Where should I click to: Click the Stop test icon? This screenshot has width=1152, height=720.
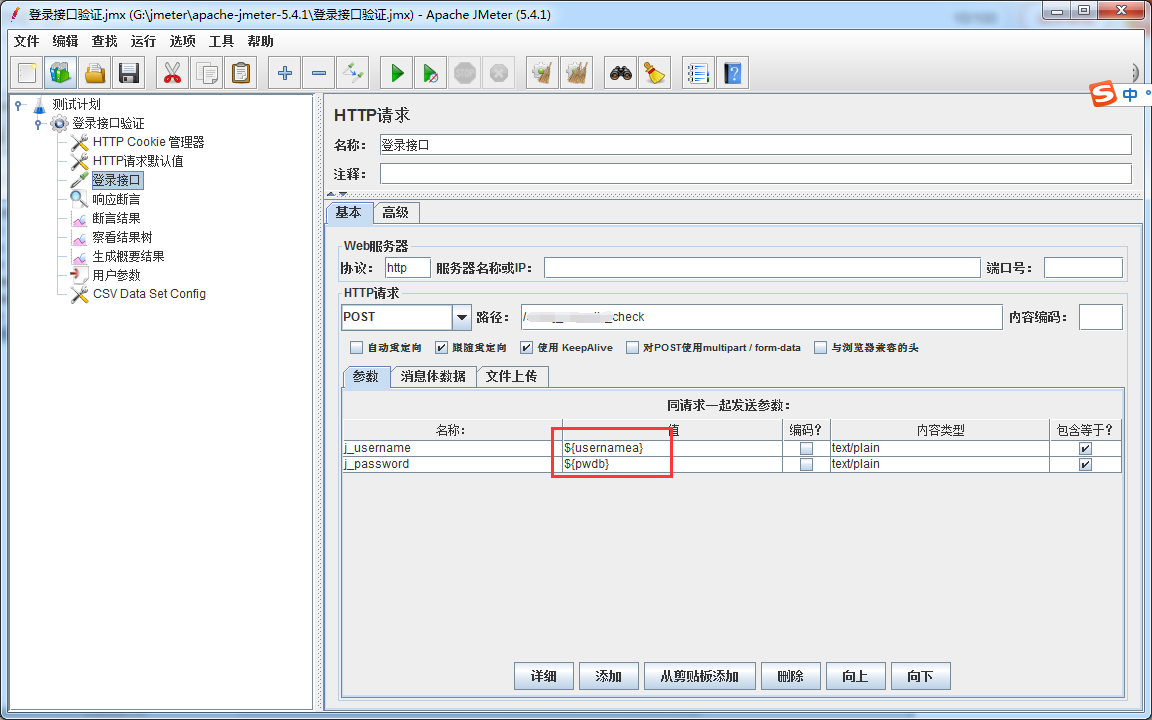pos(464,73)
